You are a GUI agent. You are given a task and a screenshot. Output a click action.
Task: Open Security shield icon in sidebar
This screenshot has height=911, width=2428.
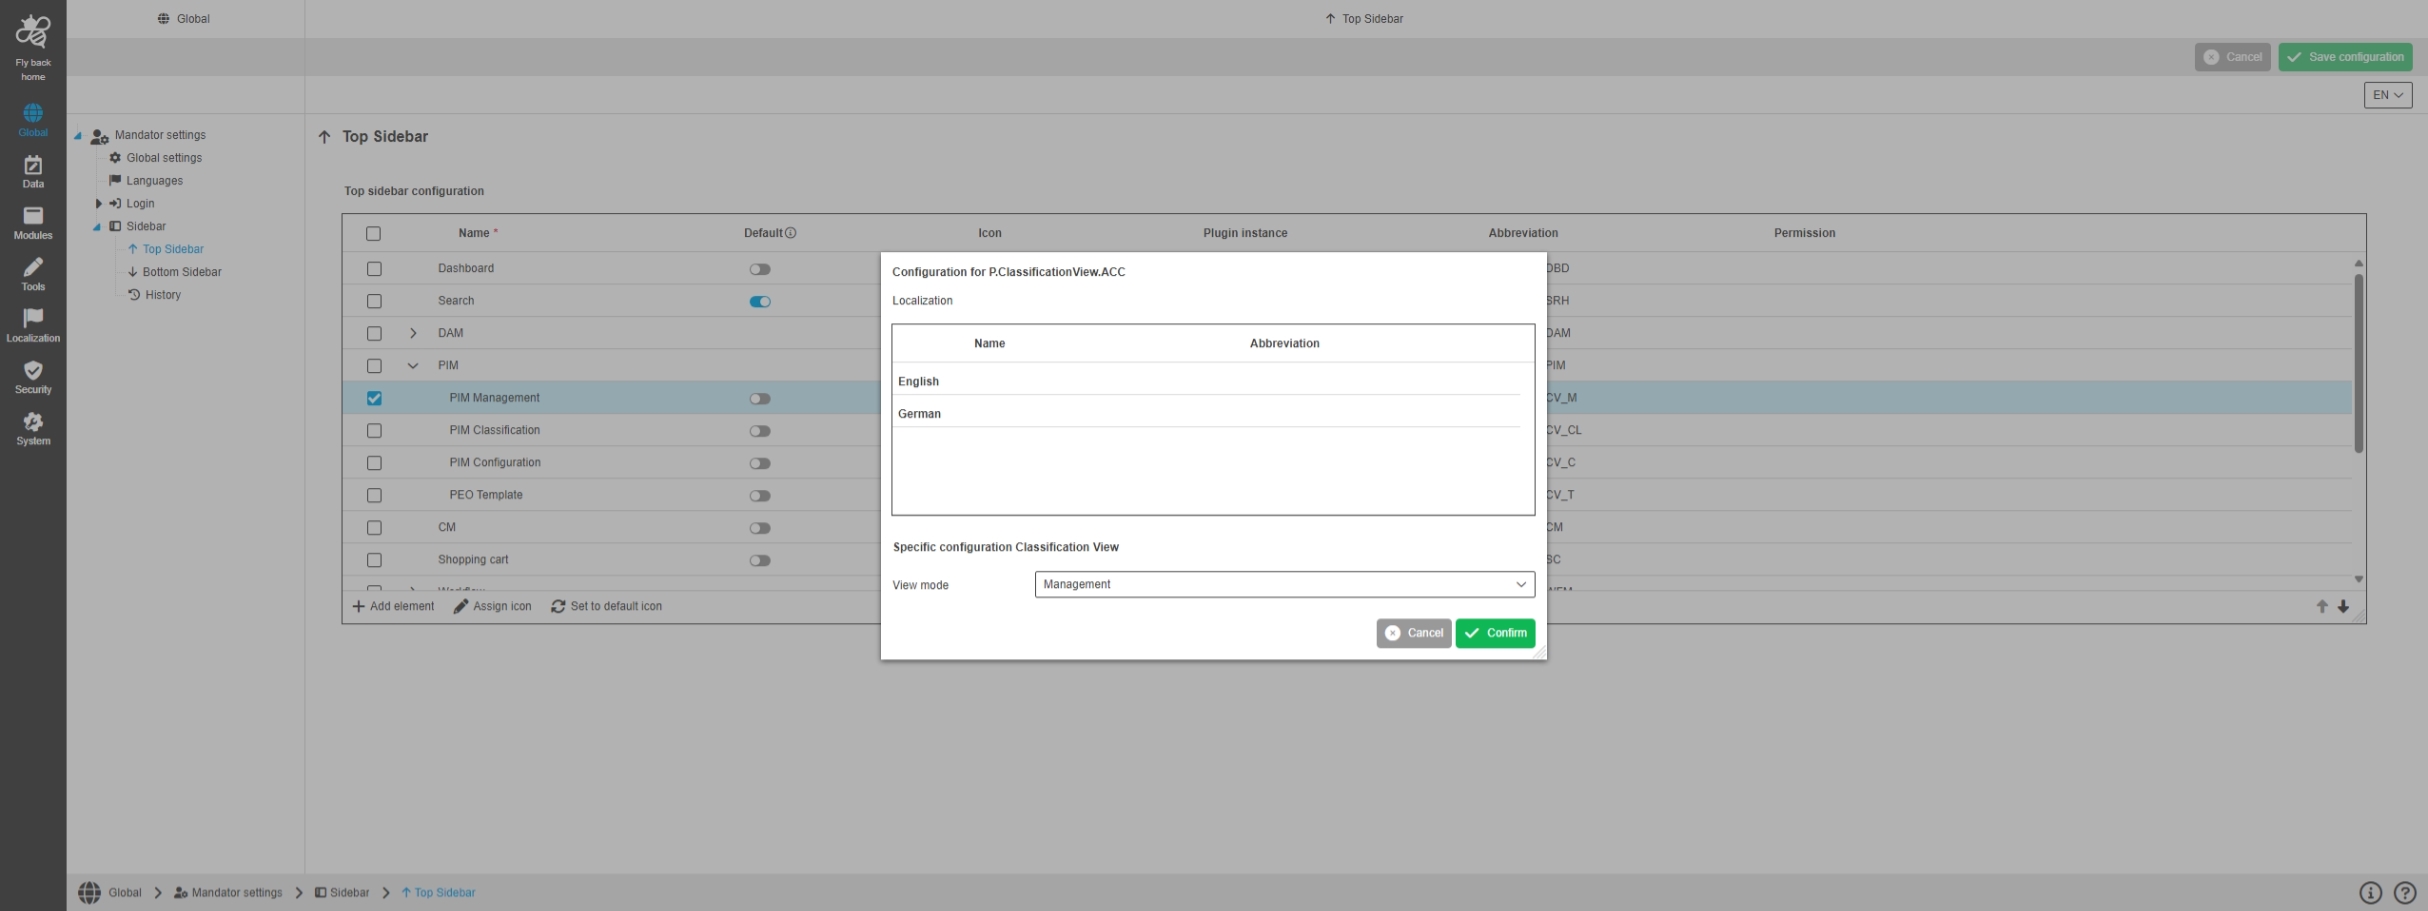pyautogui.click(x=33, y=376)
